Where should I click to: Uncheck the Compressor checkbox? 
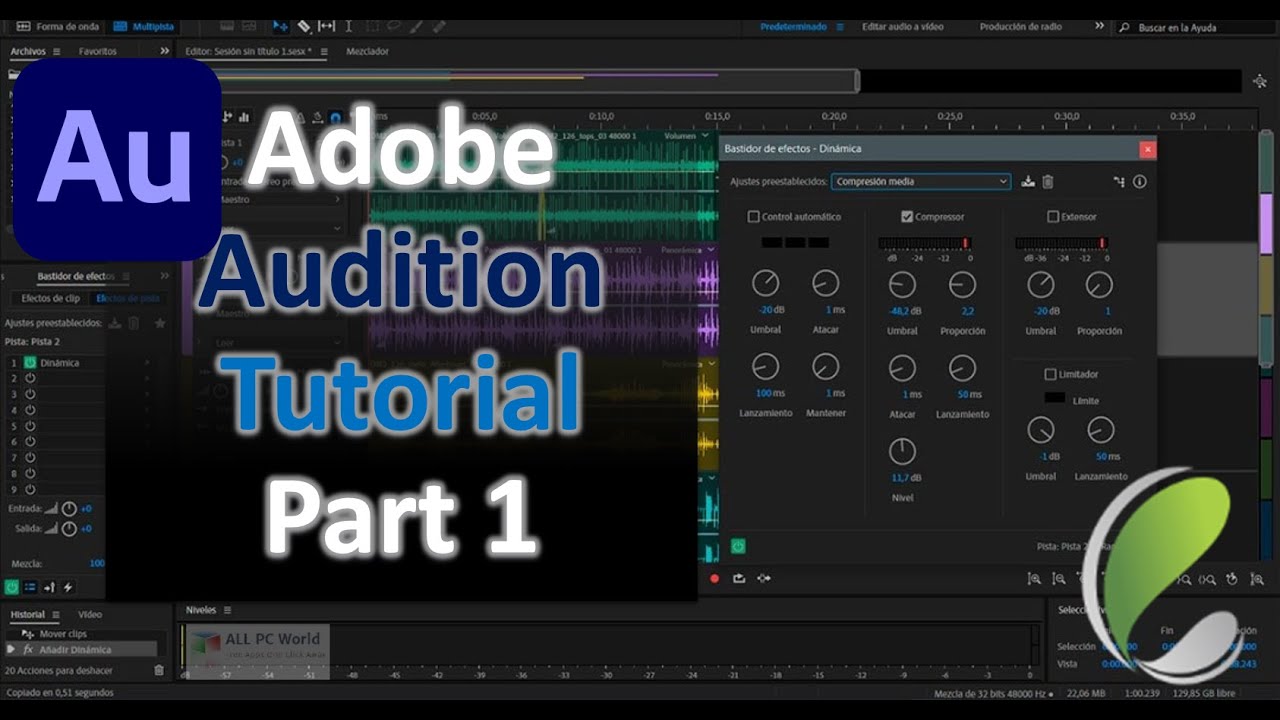pyautogui.click(x=907, y=216)
